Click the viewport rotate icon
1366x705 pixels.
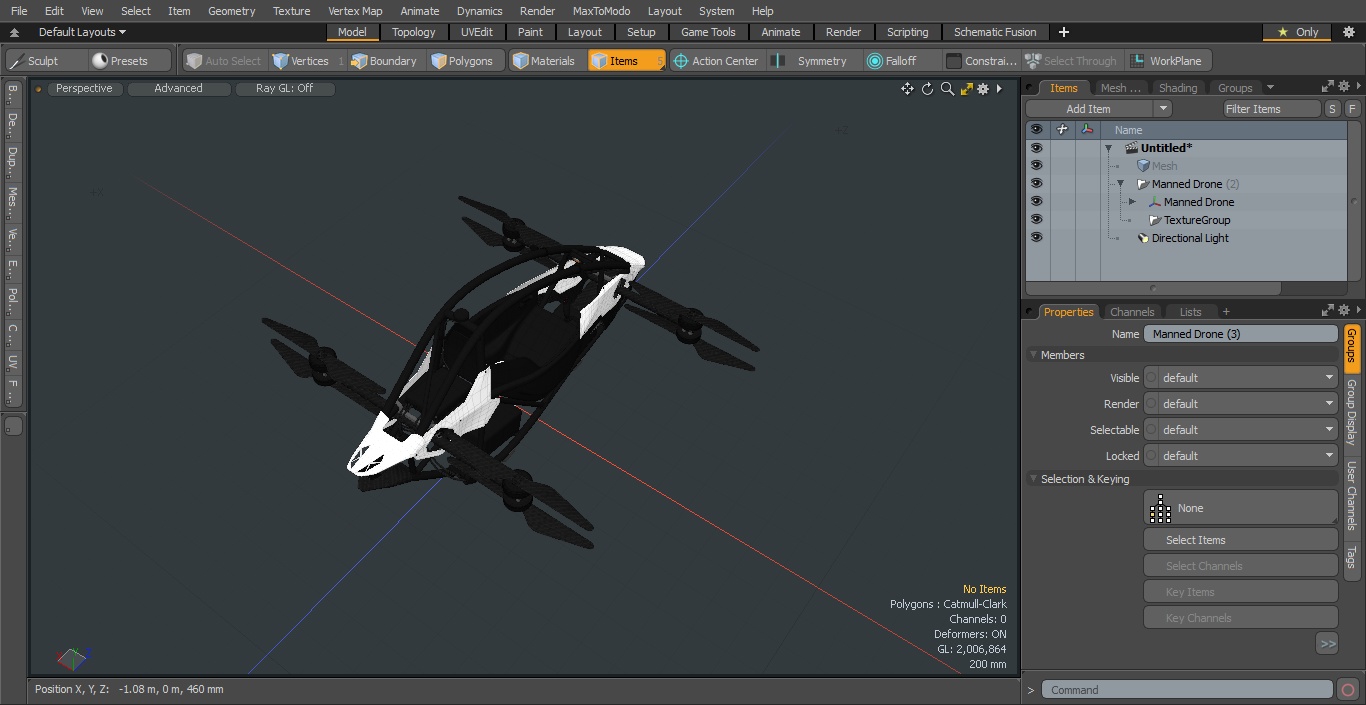(x=927, y=89)
